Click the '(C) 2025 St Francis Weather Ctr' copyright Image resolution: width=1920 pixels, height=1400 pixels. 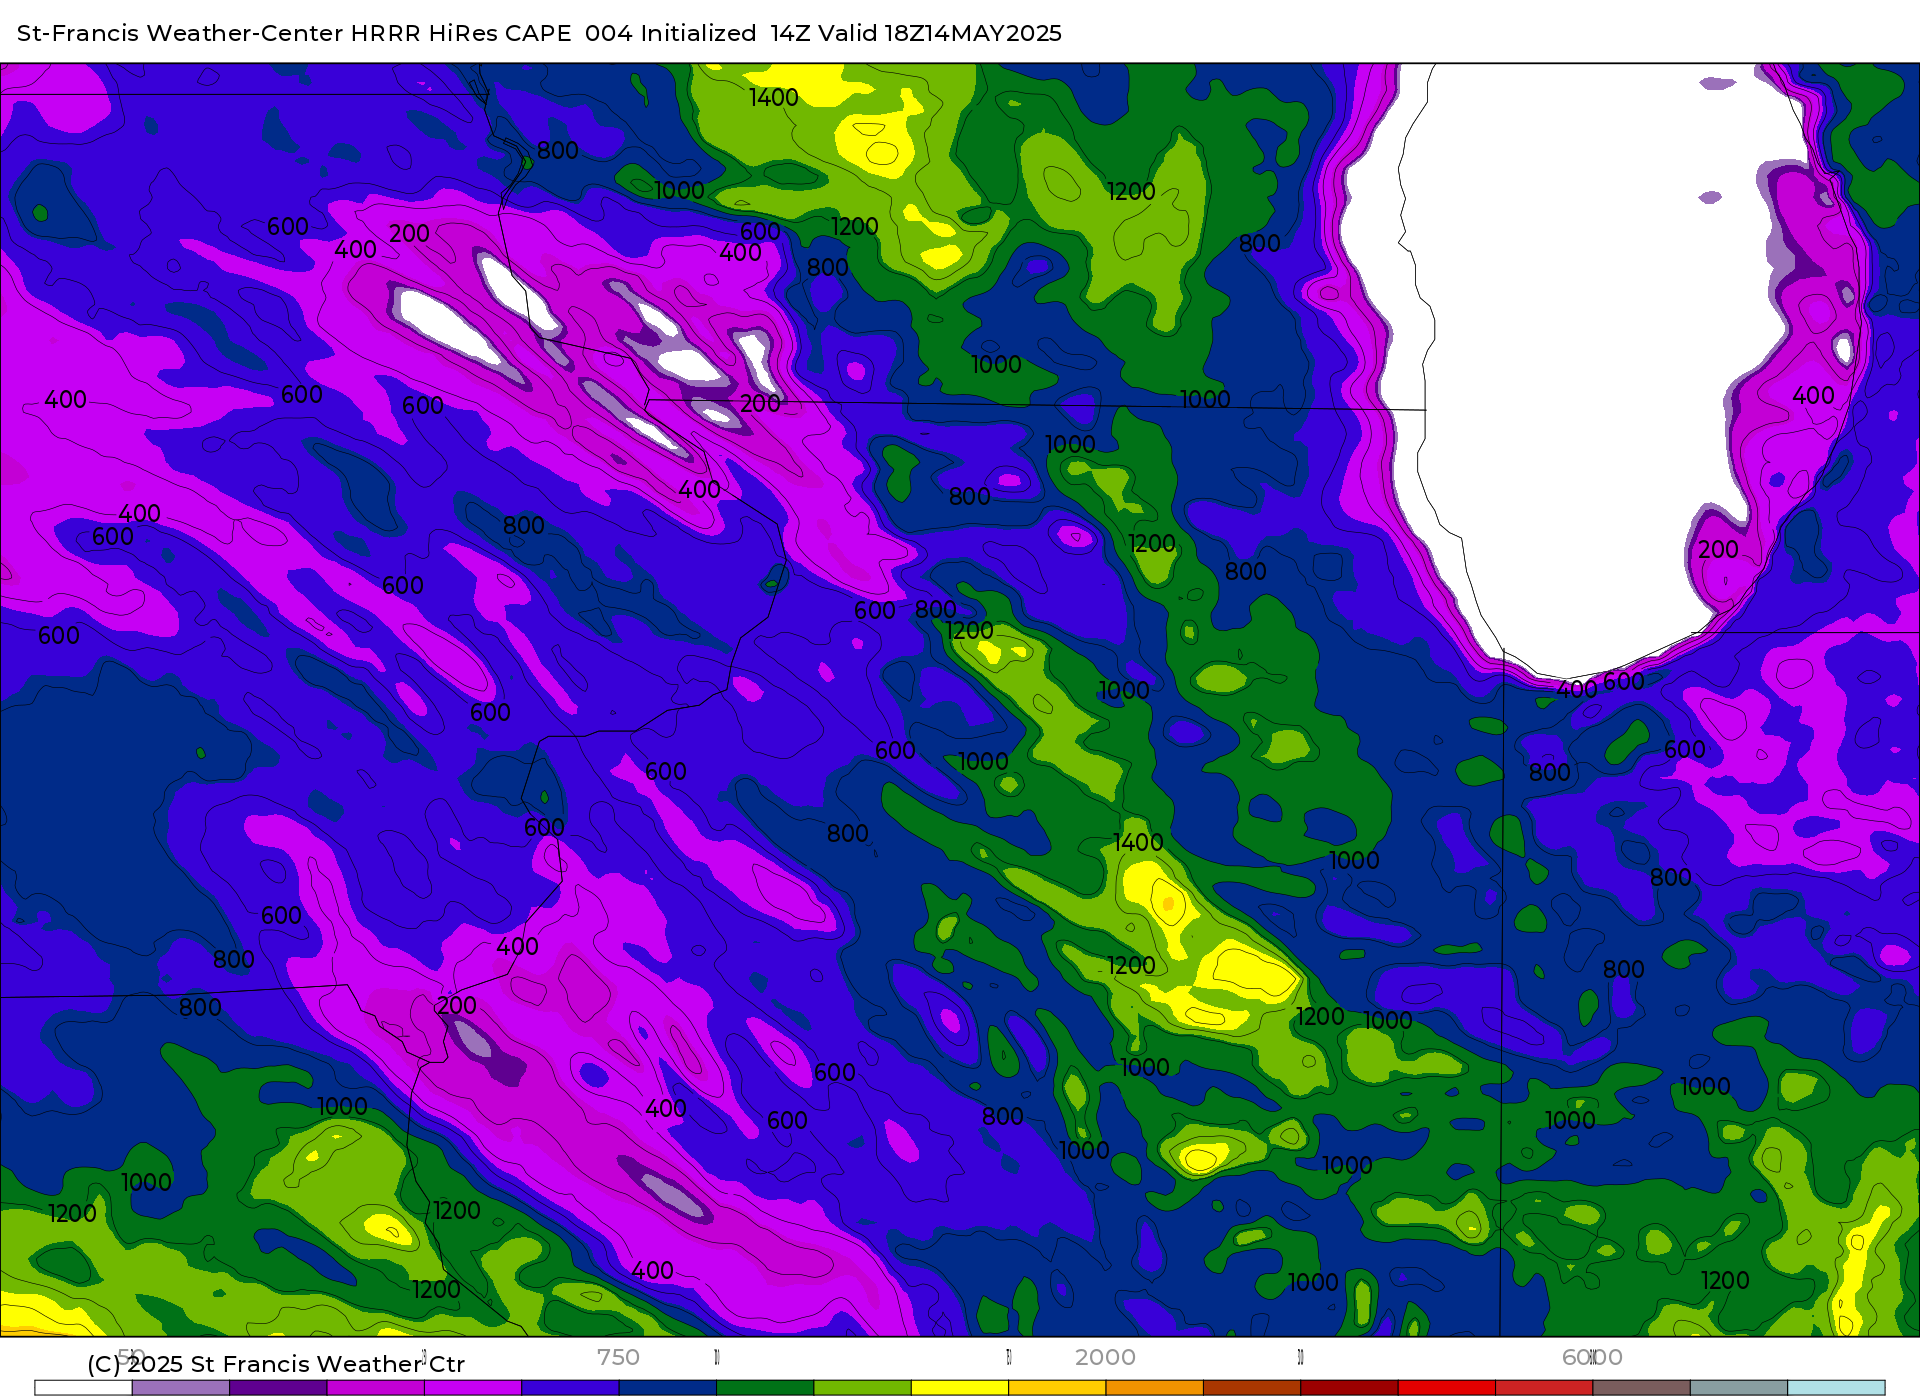[x=276, y=1364]
